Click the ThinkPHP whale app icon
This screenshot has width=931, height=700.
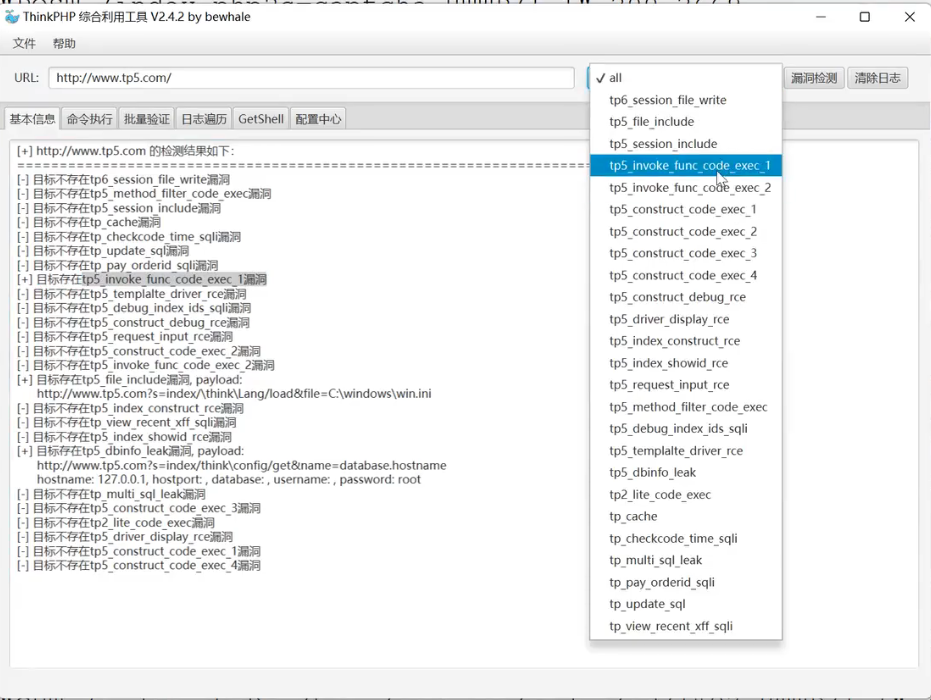click(x=11, y=17)
